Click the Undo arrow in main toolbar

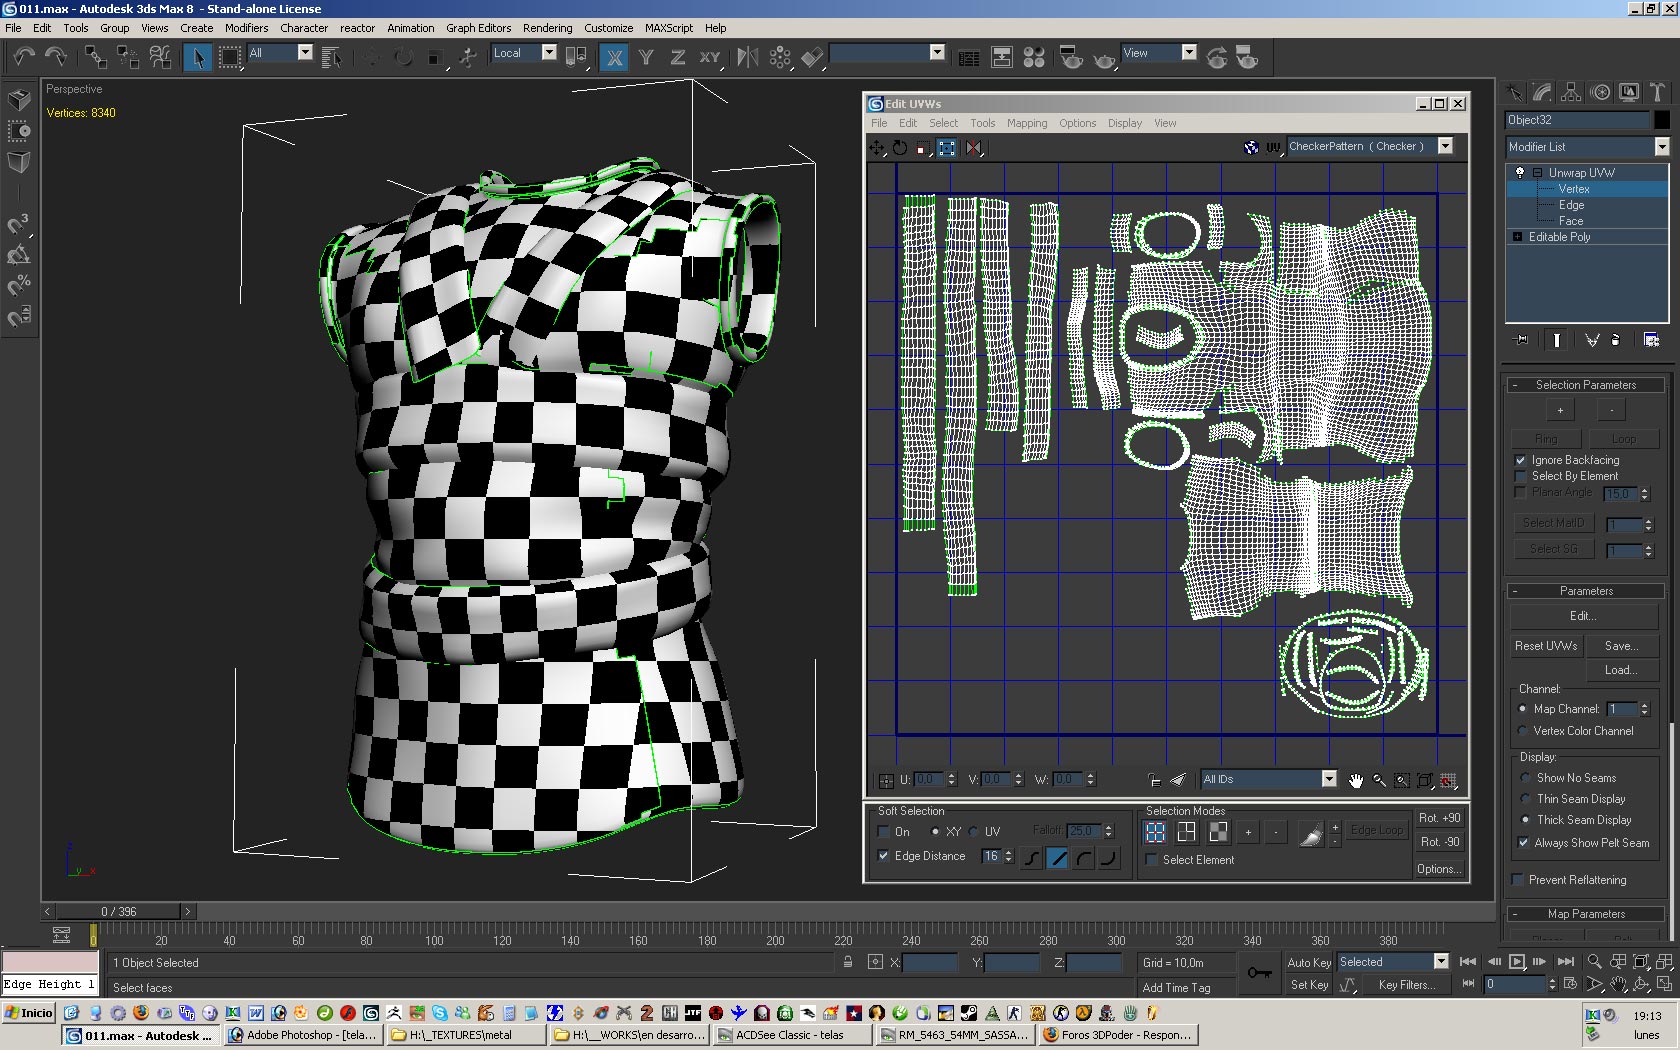pyautogui.click(x=24, y=57)
